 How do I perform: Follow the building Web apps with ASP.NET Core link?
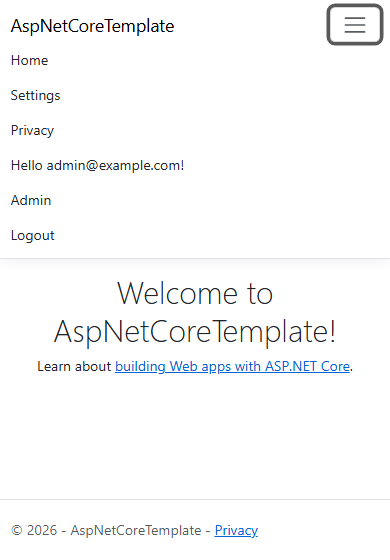click(232, 366)
